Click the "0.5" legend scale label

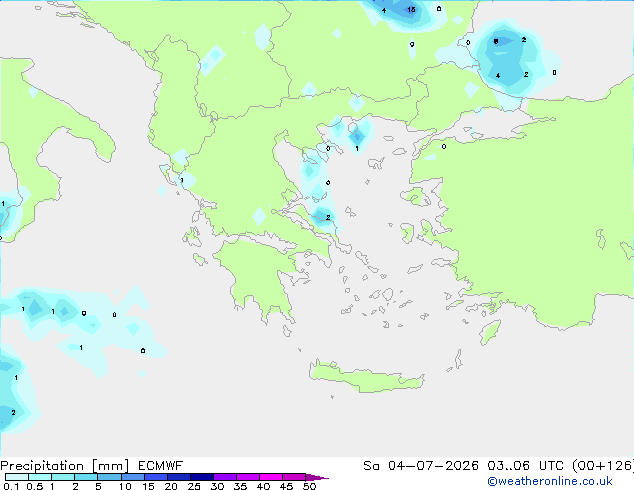pyautogui.click(x=35, y=486)
